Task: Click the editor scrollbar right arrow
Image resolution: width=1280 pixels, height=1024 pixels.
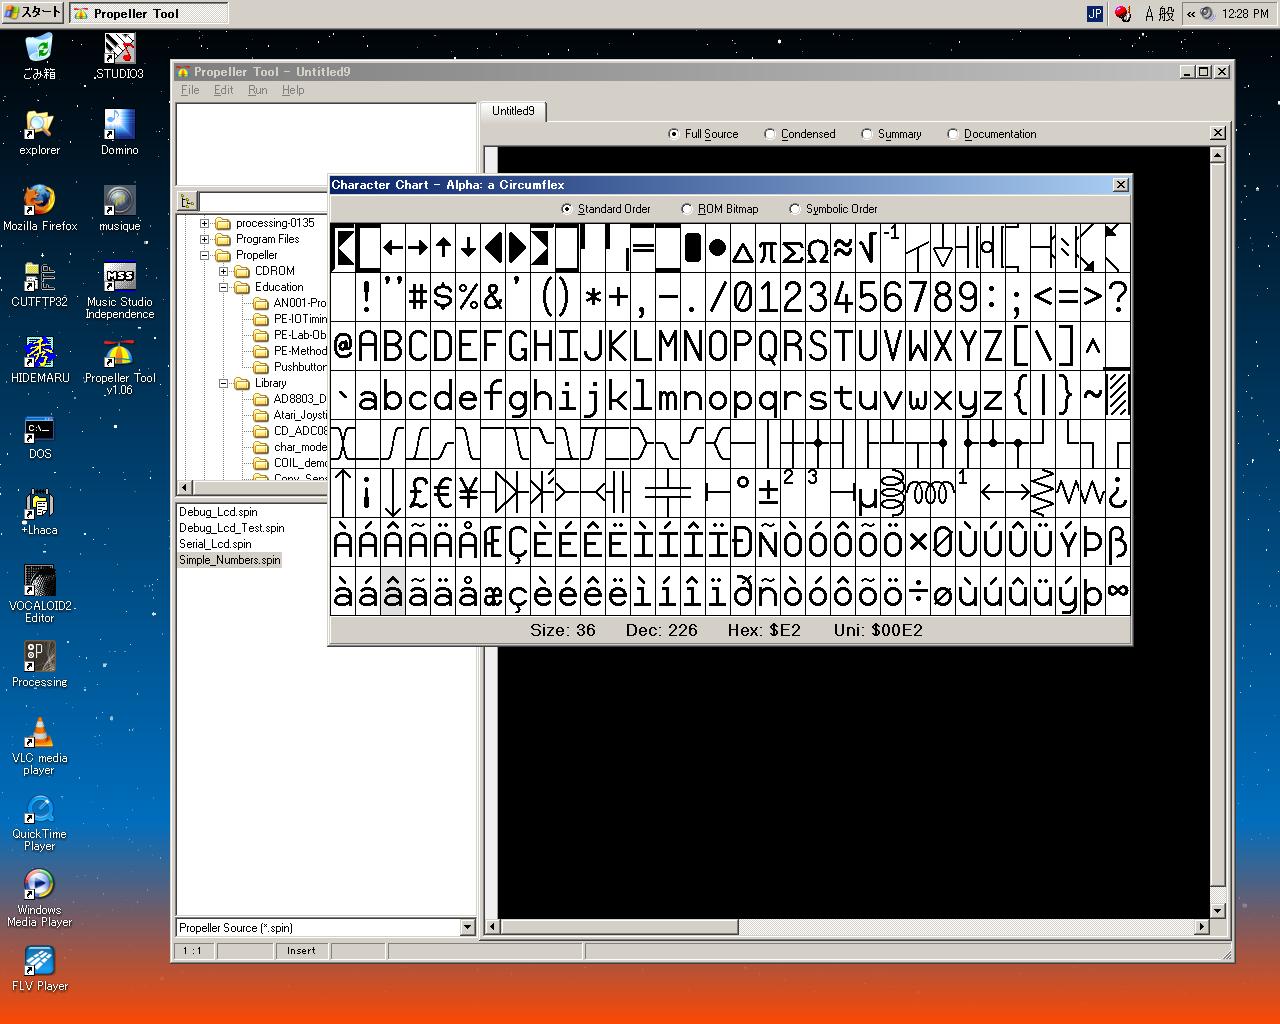Action: coord(1202,927)
